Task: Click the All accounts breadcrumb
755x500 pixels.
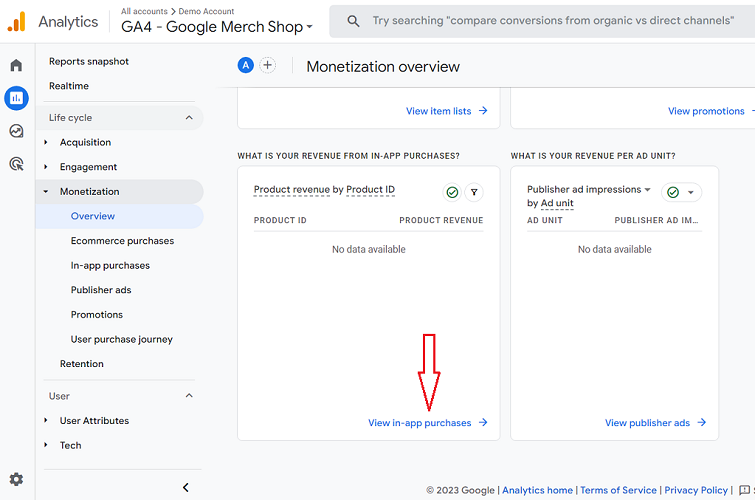Action: (144, 11)
